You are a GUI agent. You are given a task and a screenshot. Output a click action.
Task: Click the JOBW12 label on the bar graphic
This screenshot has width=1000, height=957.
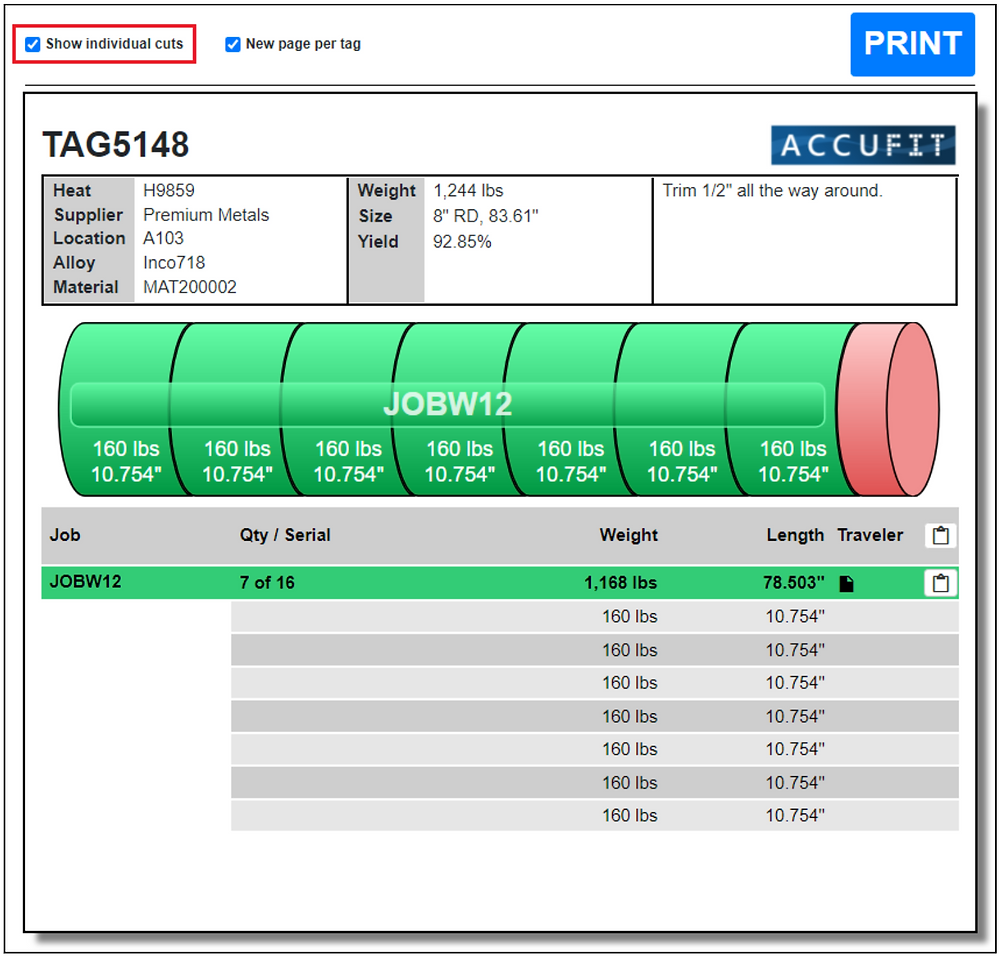click(x=447, y=404)
